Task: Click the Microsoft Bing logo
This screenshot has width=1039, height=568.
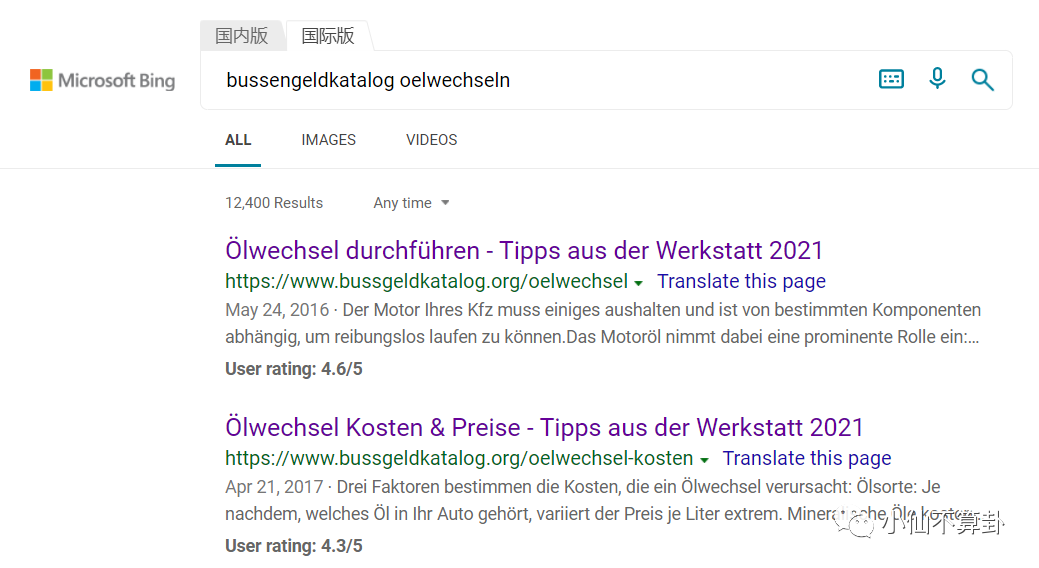Action: [102, 81]
